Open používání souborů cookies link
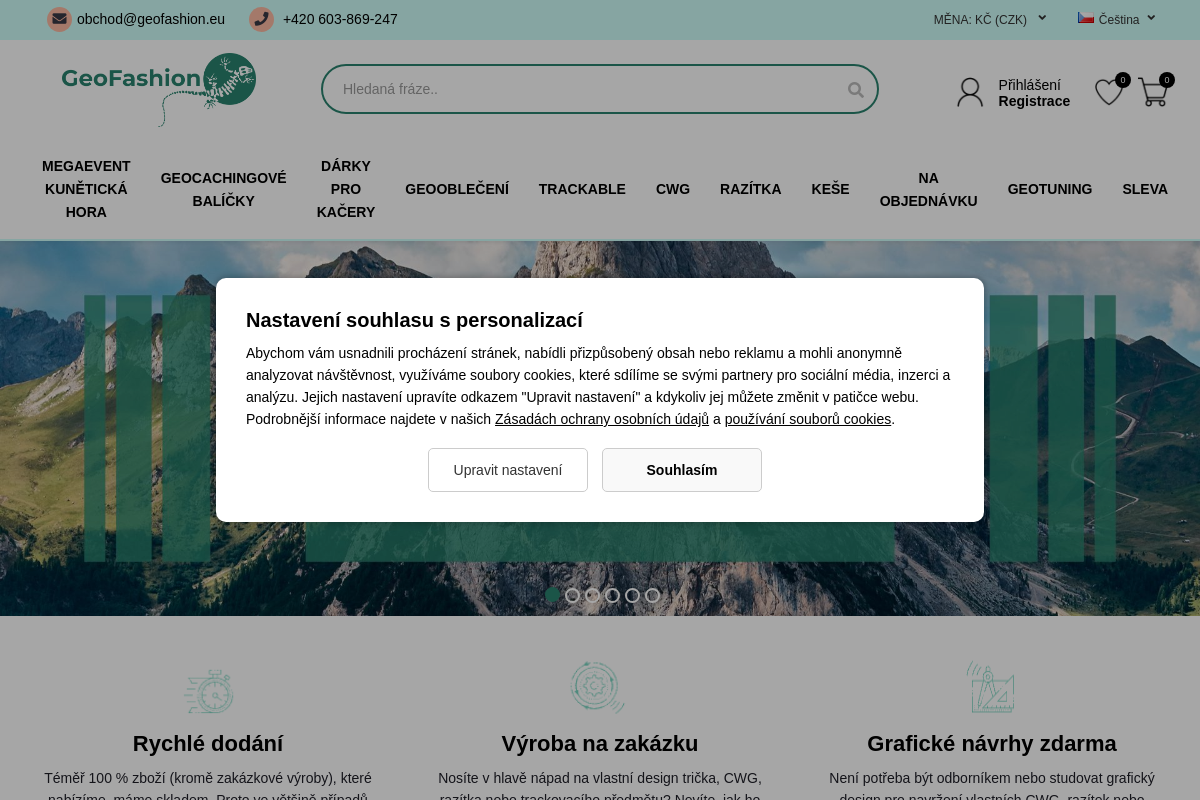The image size is (1200, 800). 808,419
